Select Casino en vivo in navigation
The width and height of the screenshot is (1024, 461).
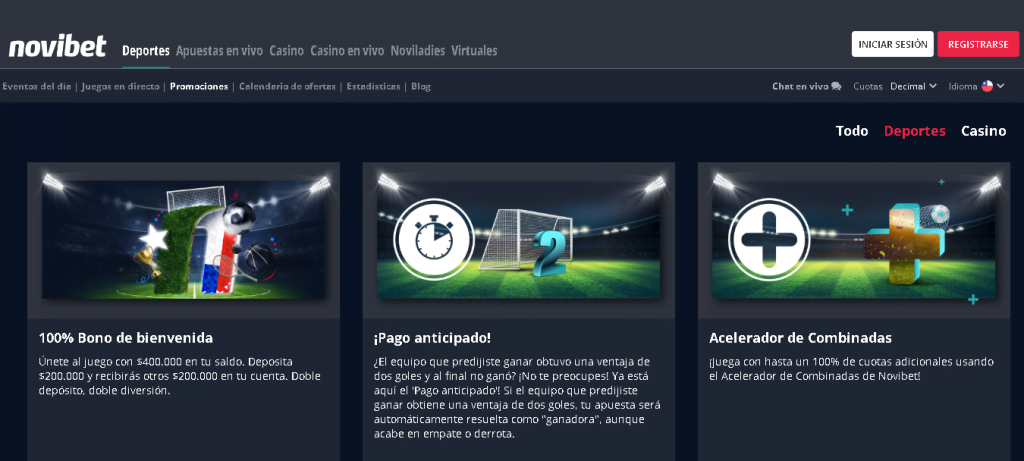(347, 50)
